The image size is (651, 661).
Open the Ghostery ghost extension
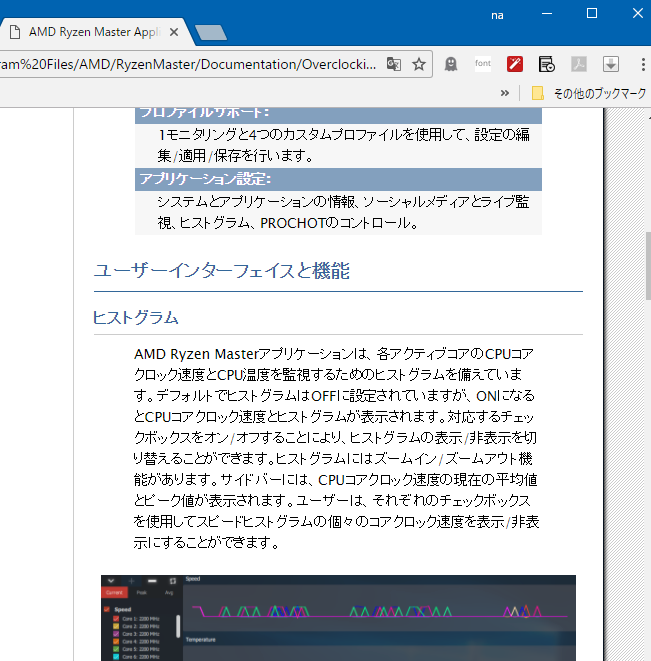(451, 64)
